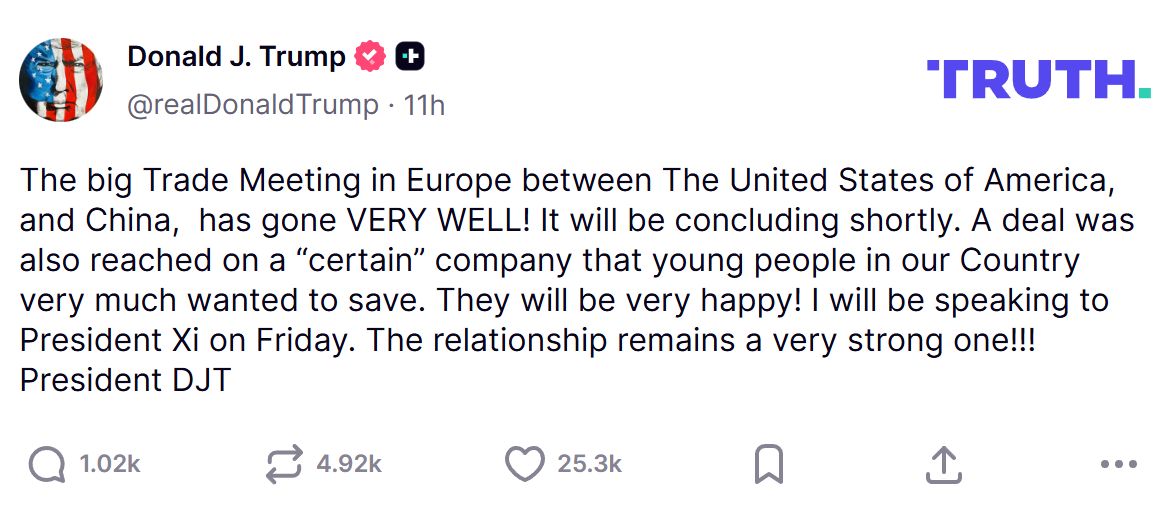
Task: Bookmark this post
Action: [x=767, y=464]
